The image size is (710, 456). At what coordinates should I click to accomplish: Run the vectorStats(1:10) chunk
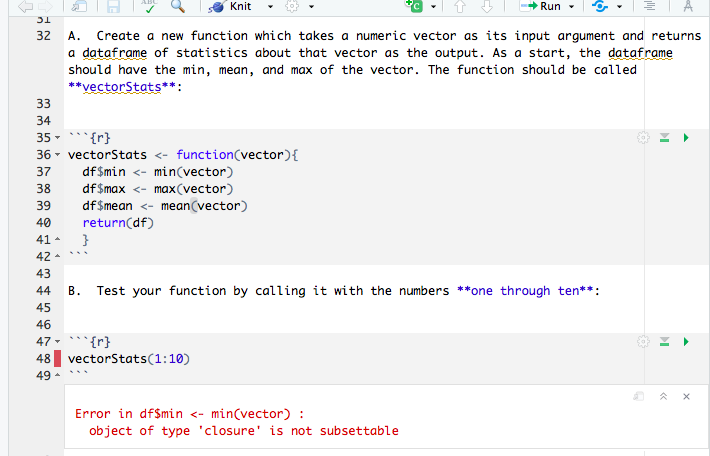pyautogui.click(x=686, y=341)
